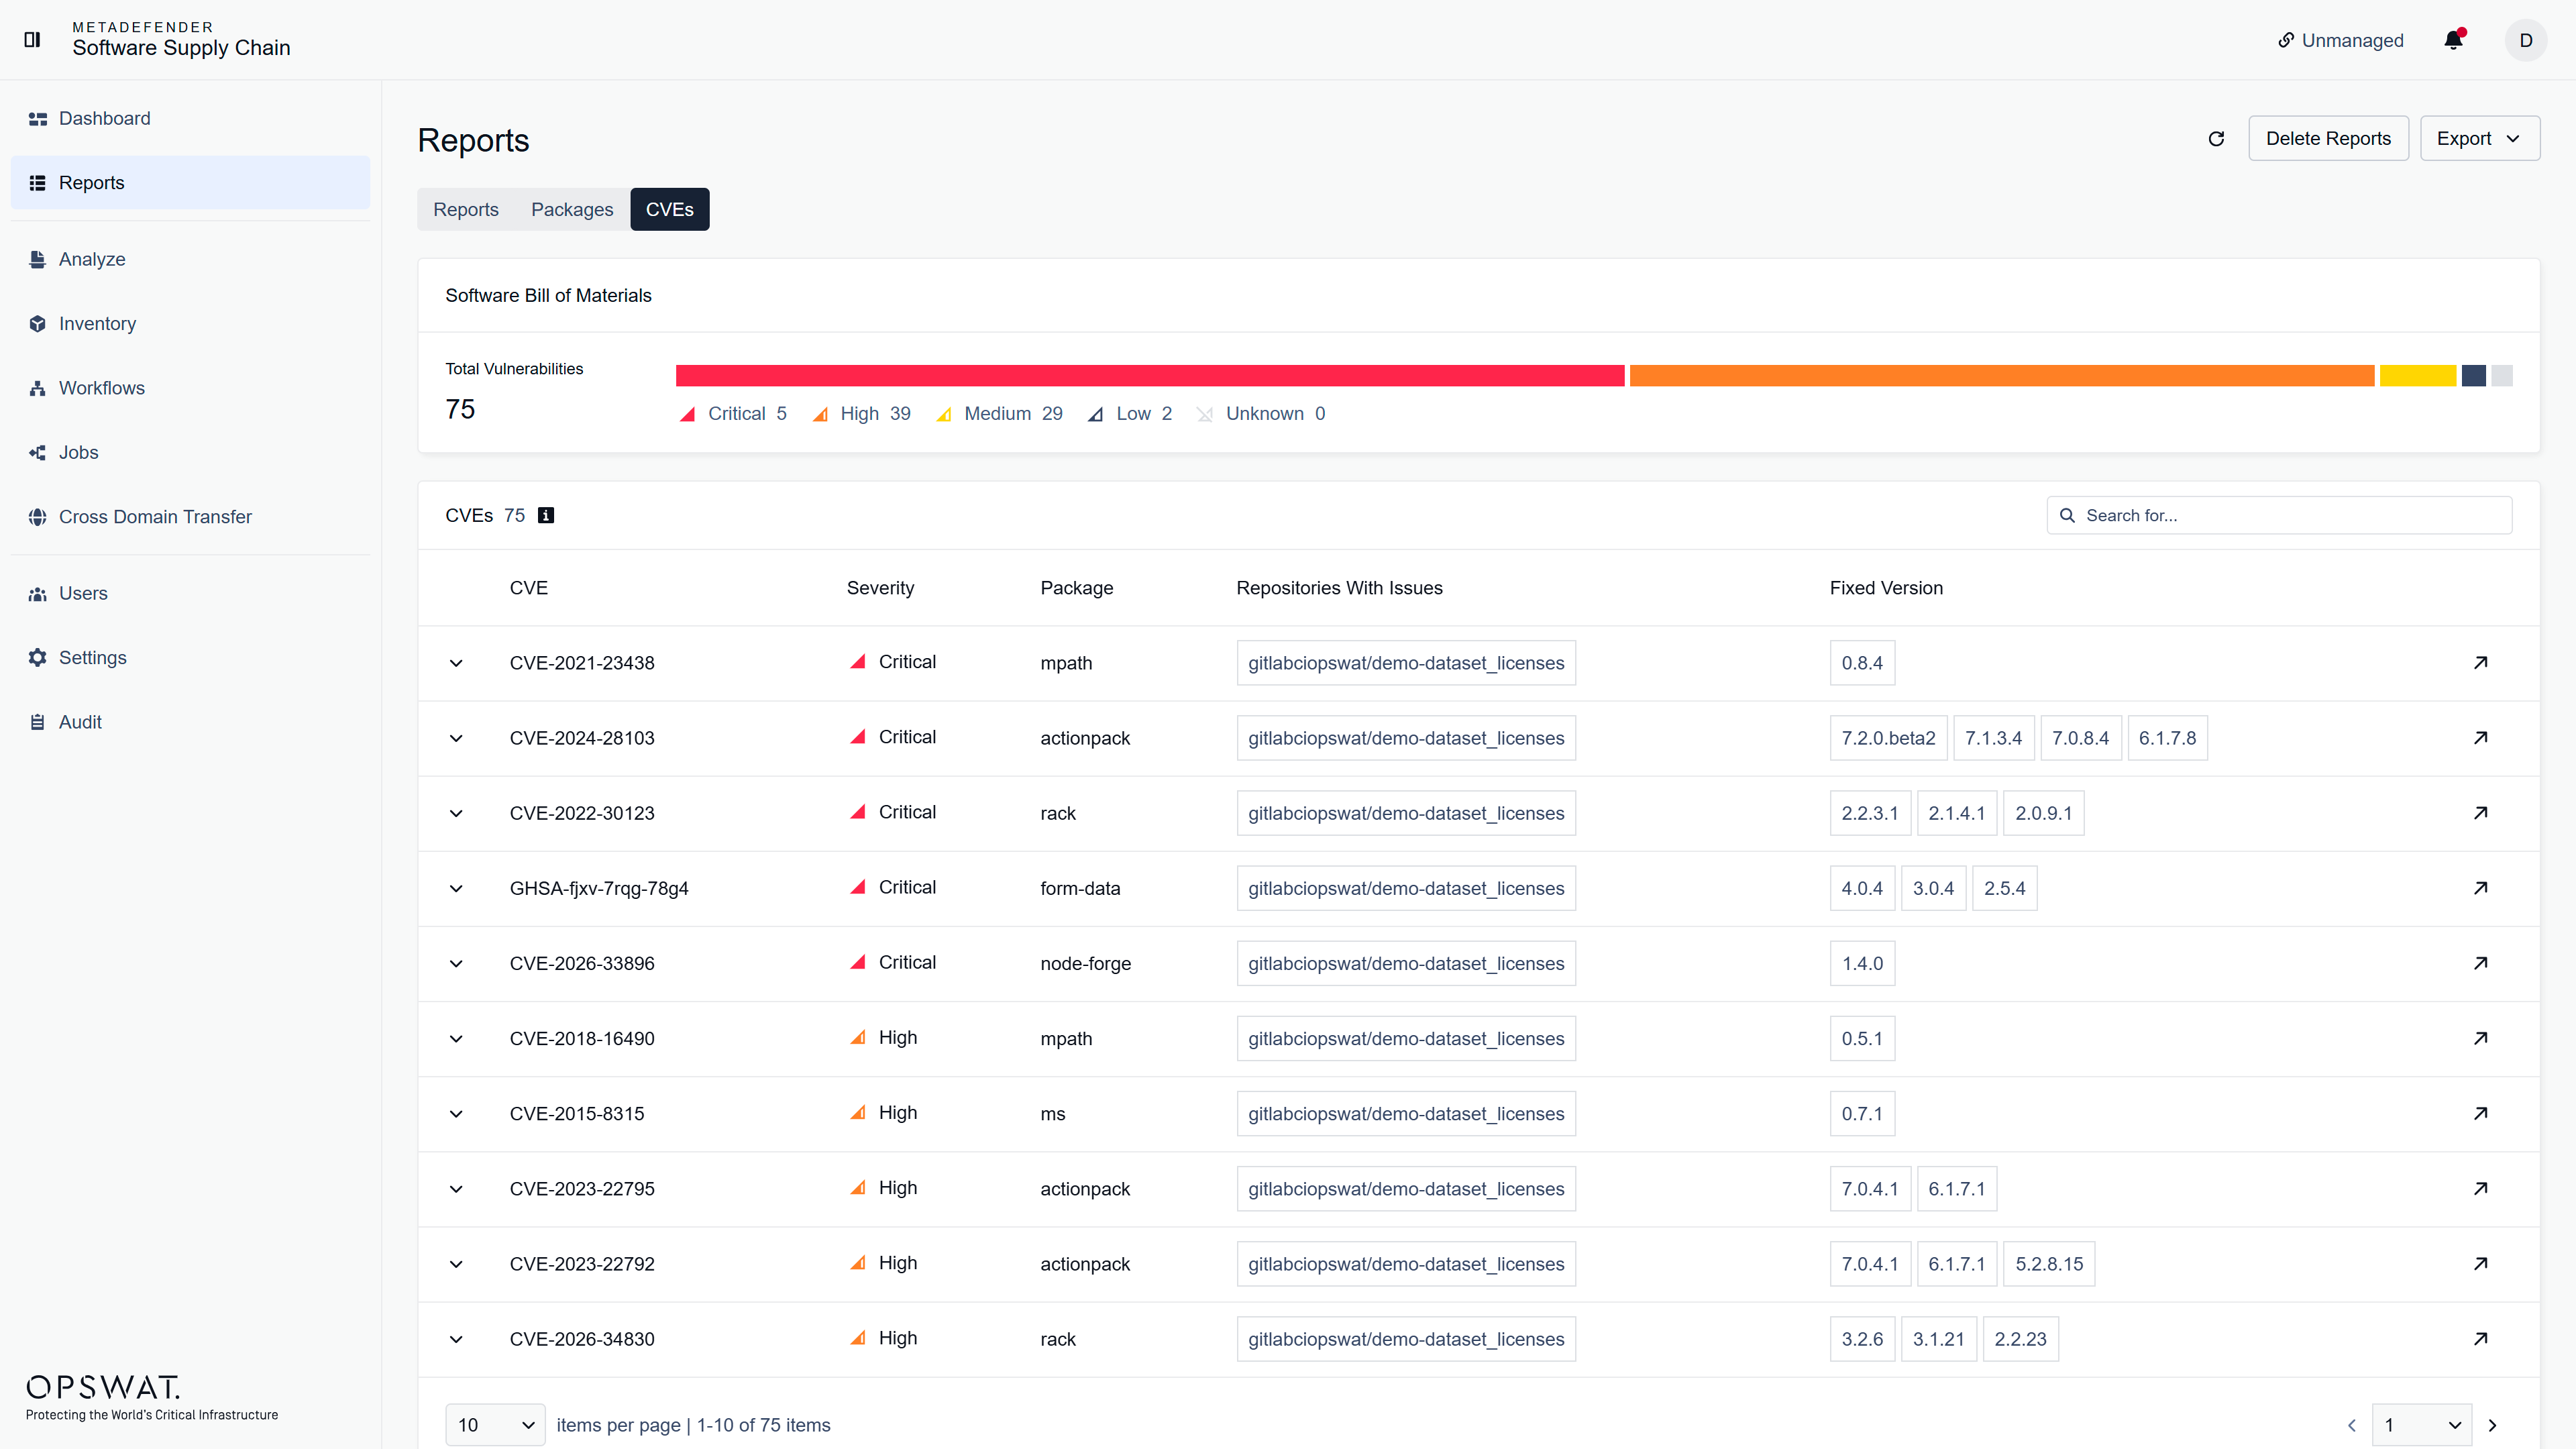Refresh the reports list

click(x=2216, y=139)
